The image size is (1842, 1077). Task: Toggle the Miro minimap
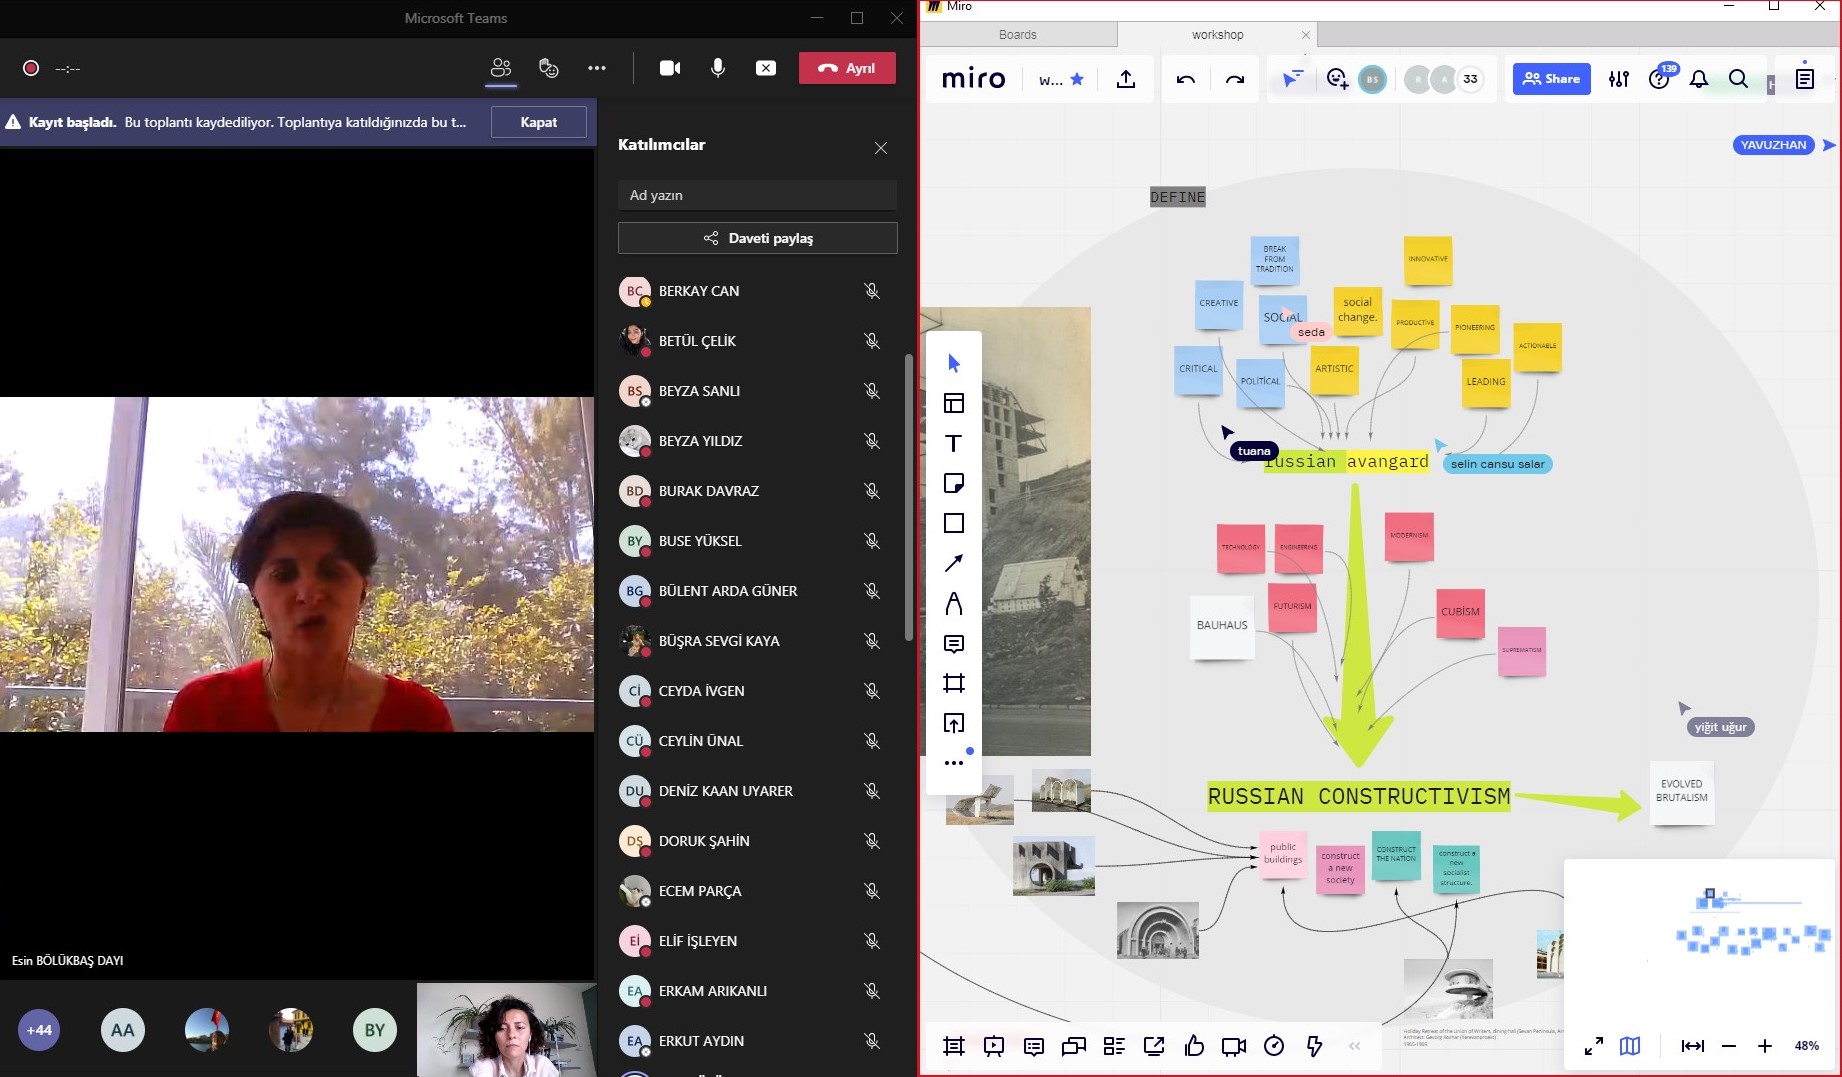pyautogui.click(x=1630, y=1046)
